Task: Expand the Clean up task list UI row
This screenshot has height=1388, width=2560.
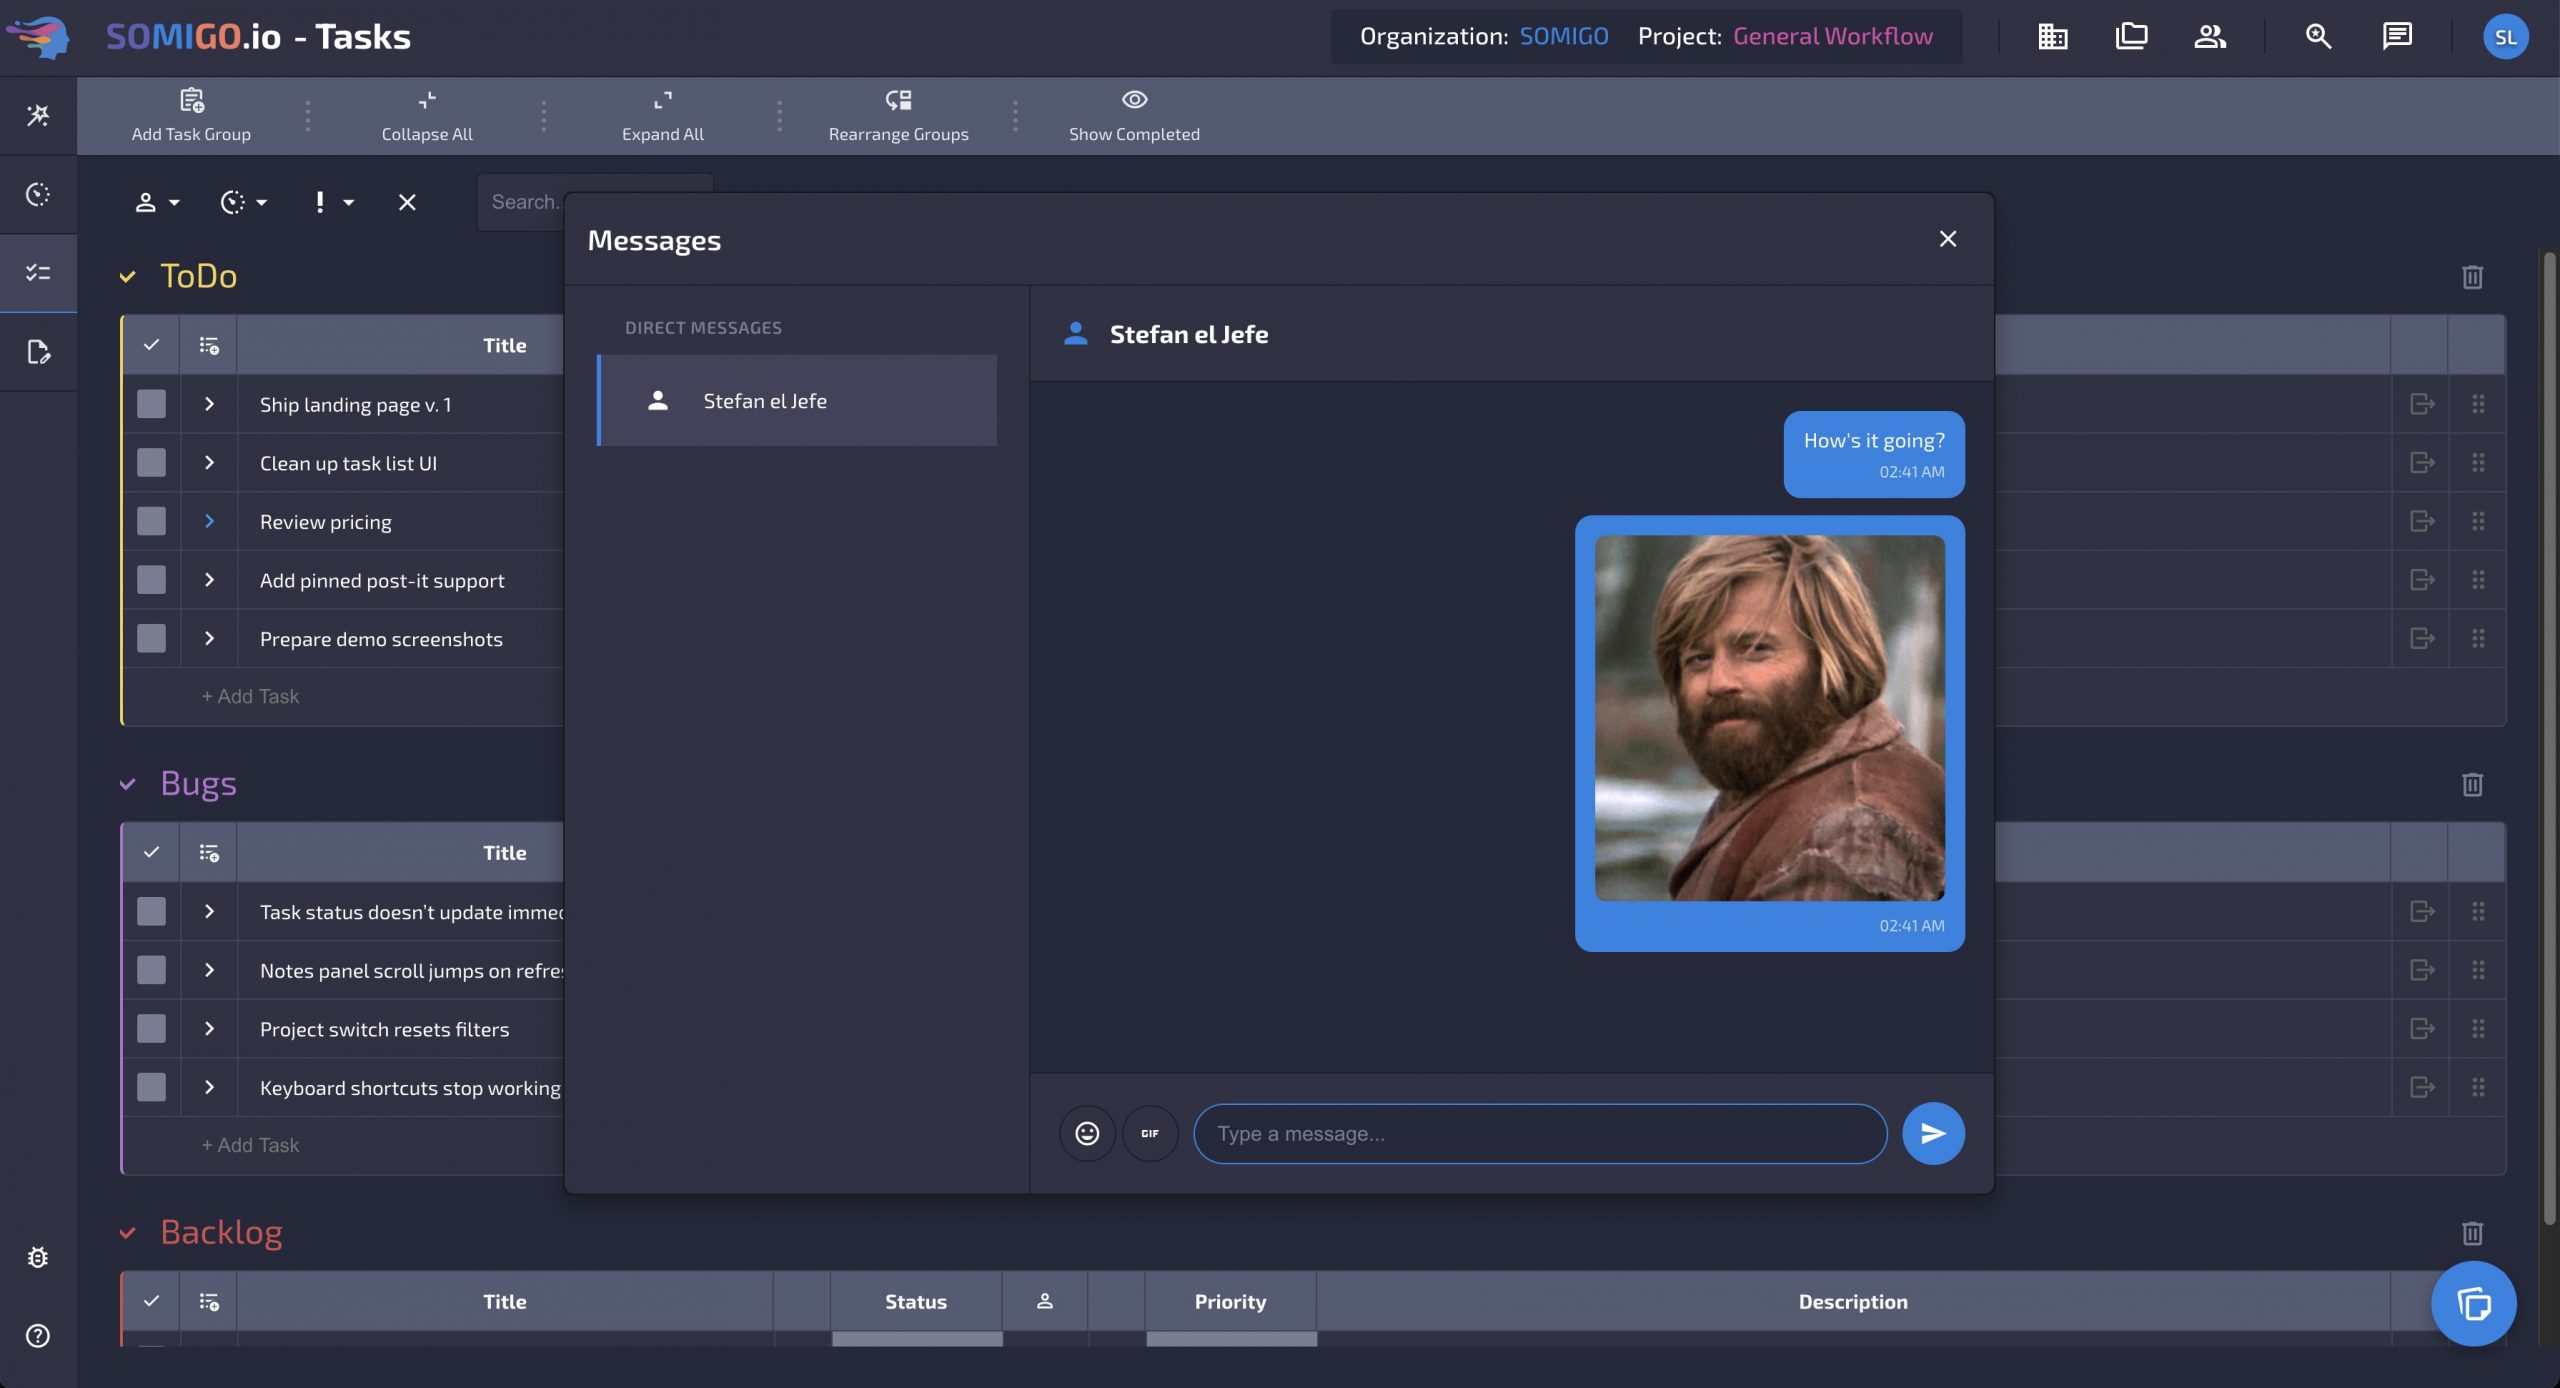Action: coord(209,462)
